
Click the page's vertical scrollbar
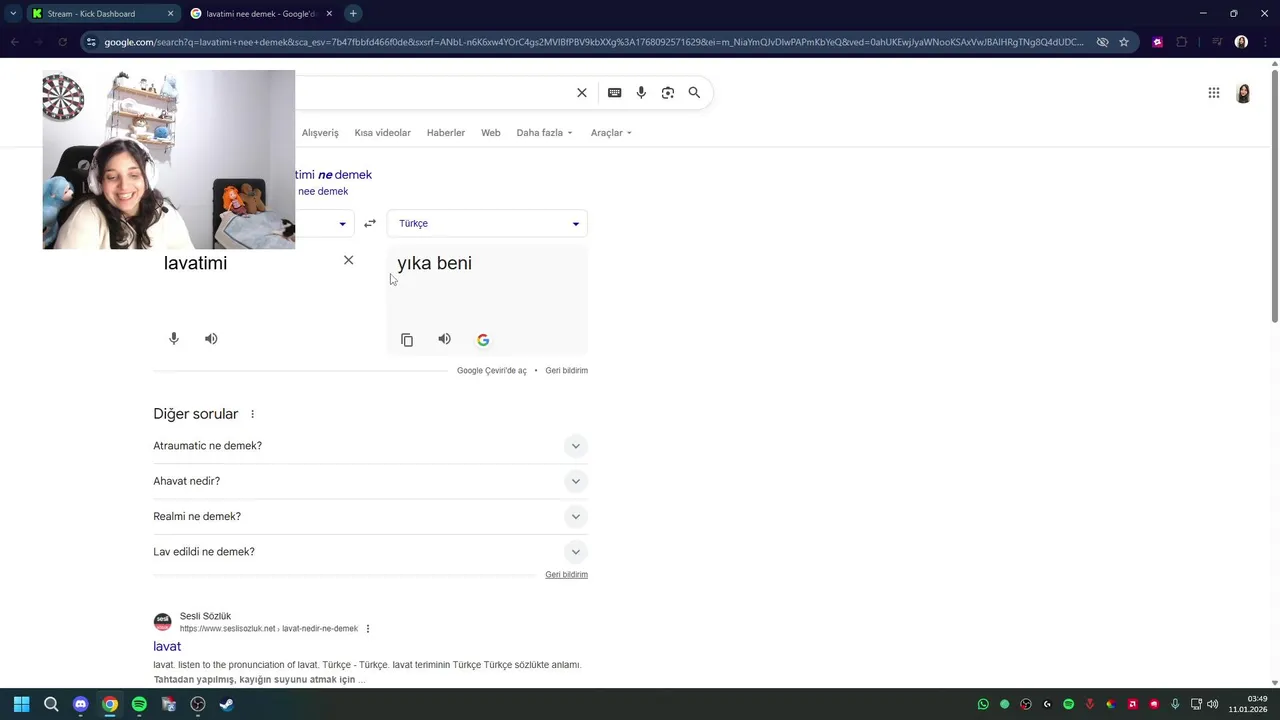point(1274,195)
